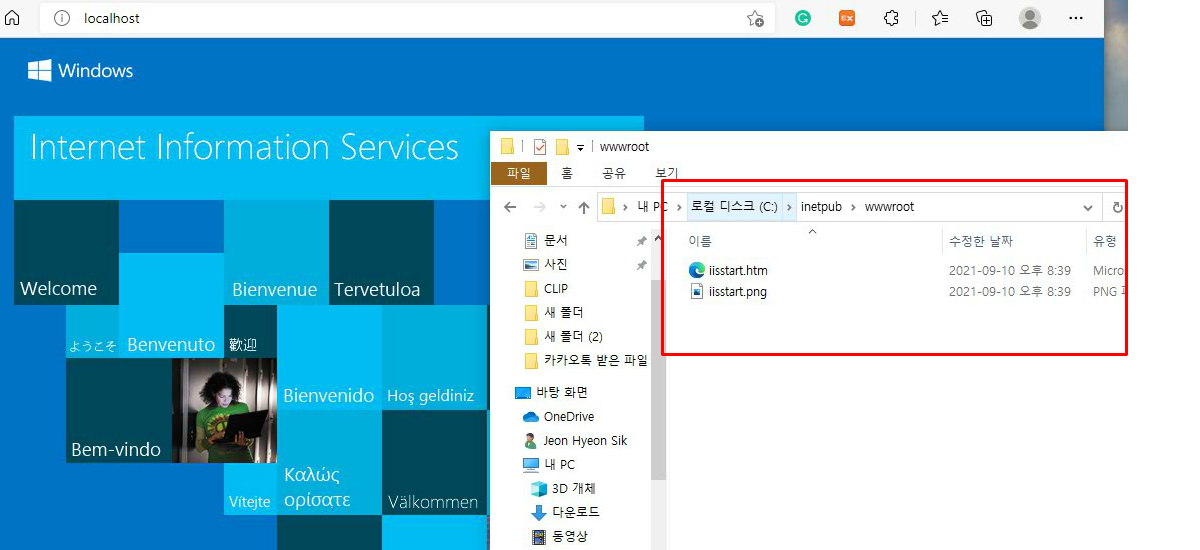Image resolution: width=1200 pixels, height=550 pixels.
Task: Open Explorer recent locations dropdown
Action: [562, 208]
